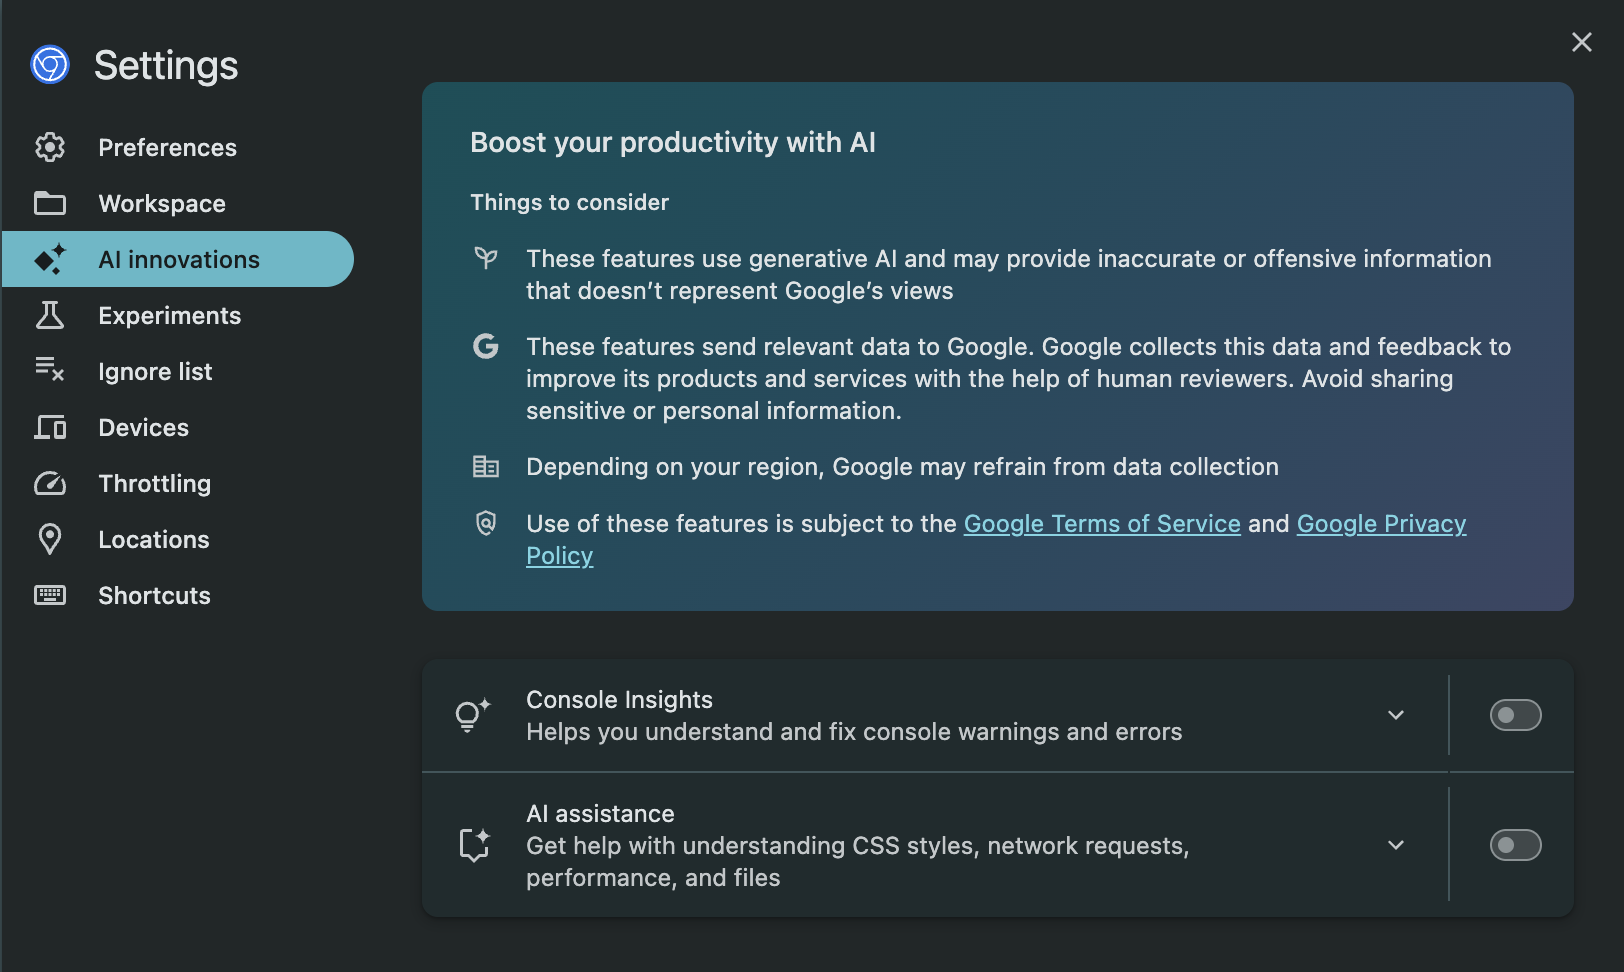1624x972 pixels.
Task: Turn on the AI assistance toggle
Action: [x=1515, y=845]
